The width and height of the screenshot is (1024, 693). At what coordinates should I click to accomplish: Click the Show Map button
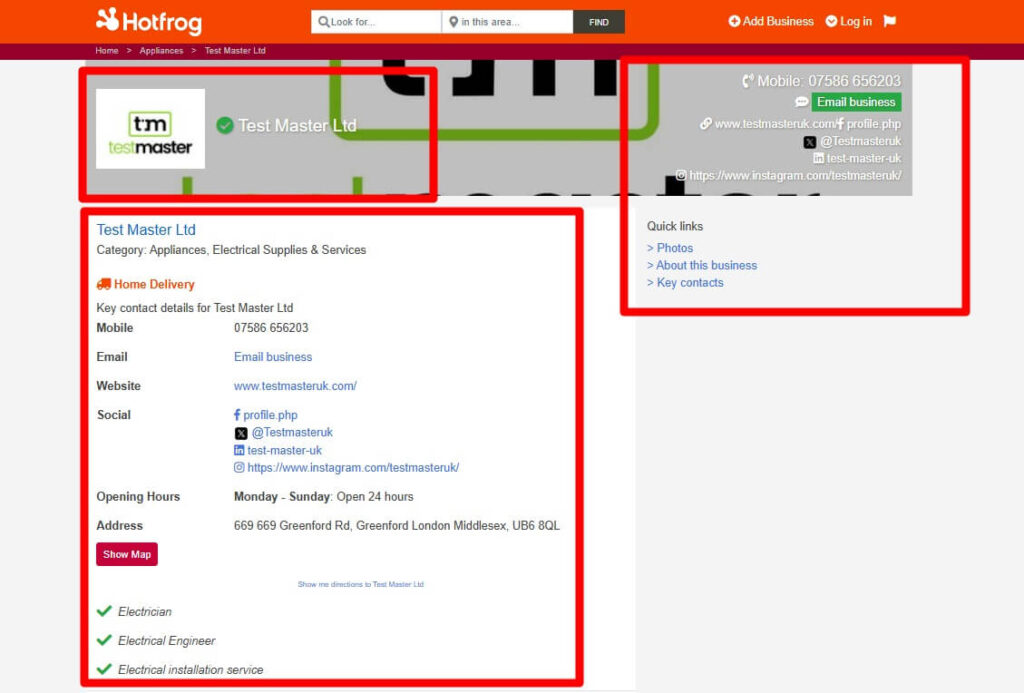point(127,554)
